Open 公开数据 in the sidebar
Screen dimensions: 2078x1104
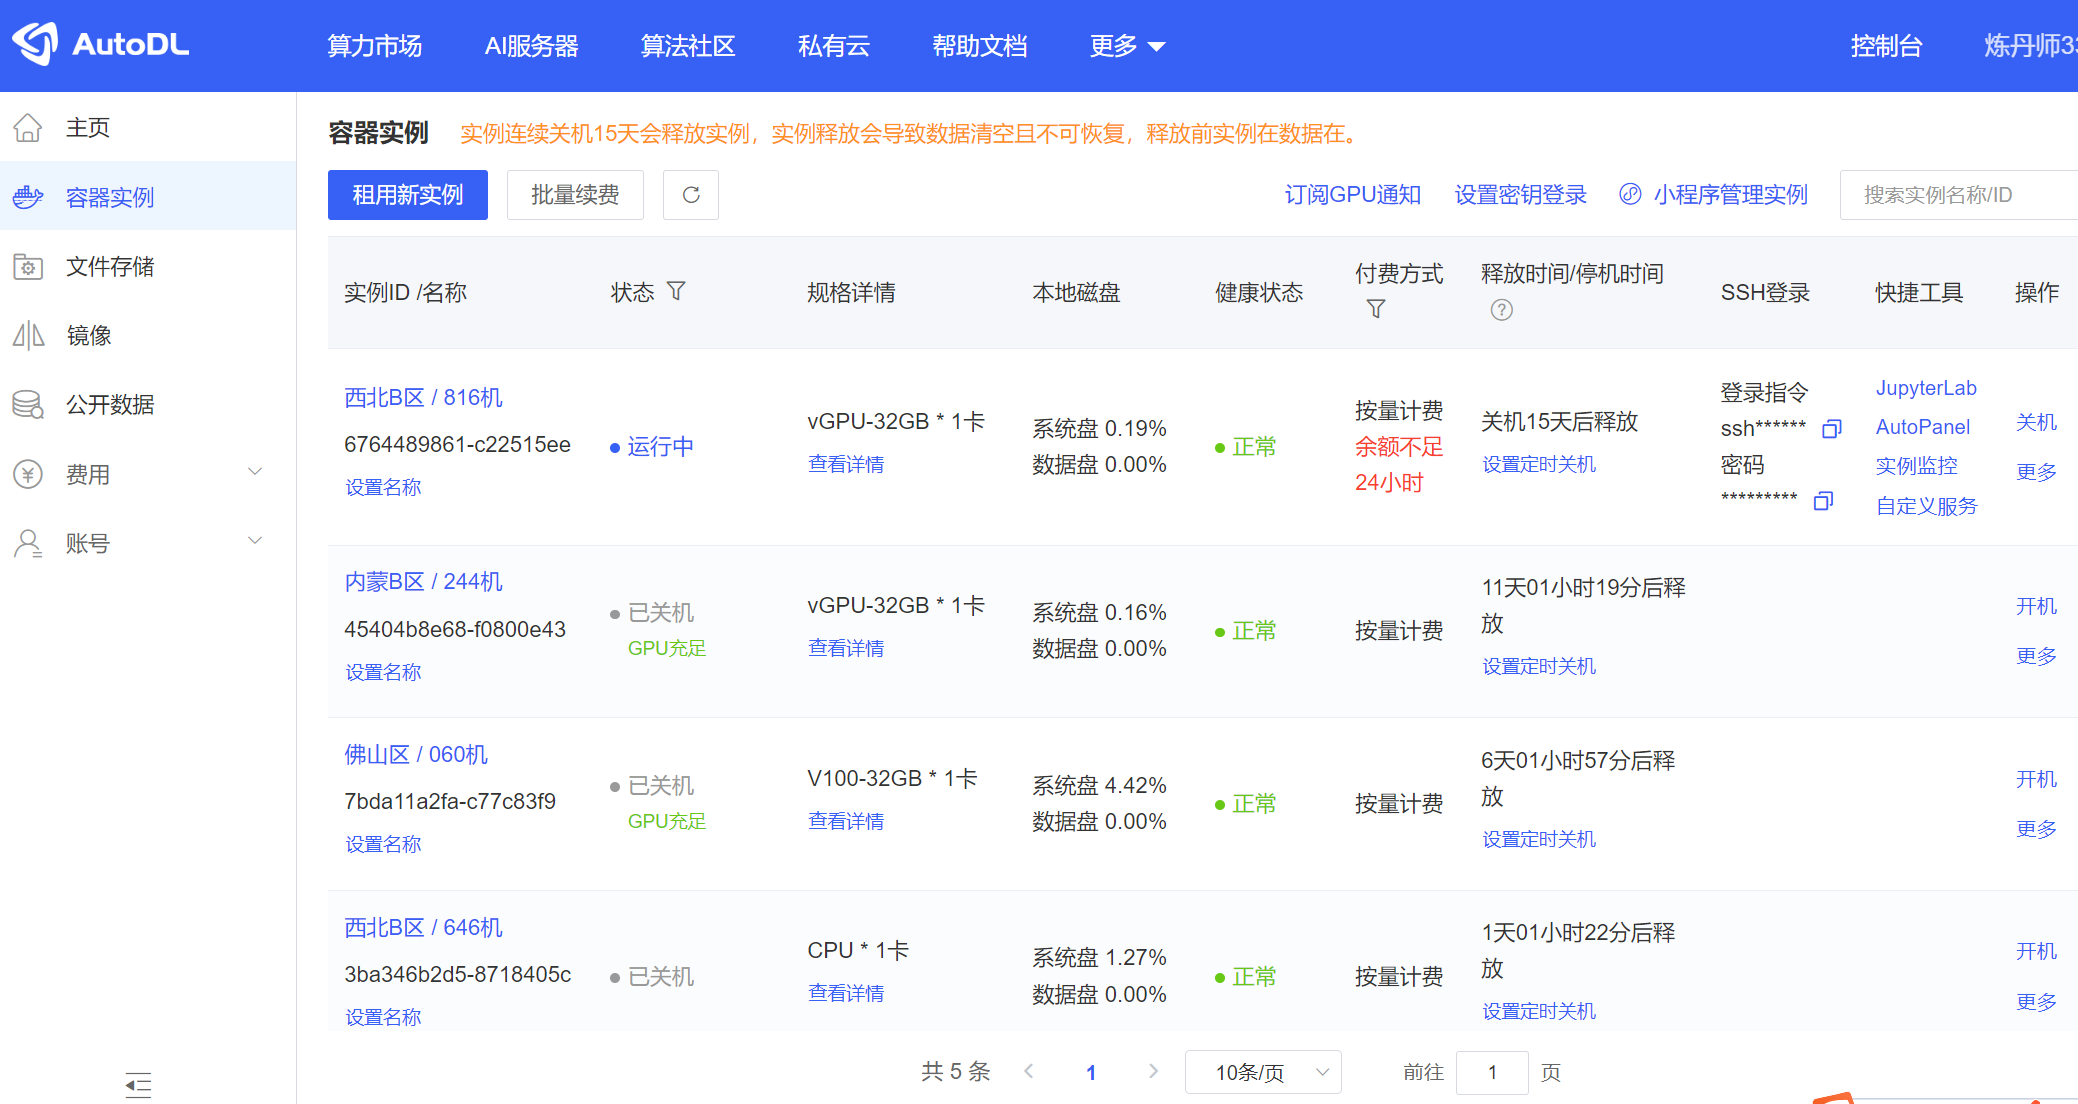coord(110,404)
